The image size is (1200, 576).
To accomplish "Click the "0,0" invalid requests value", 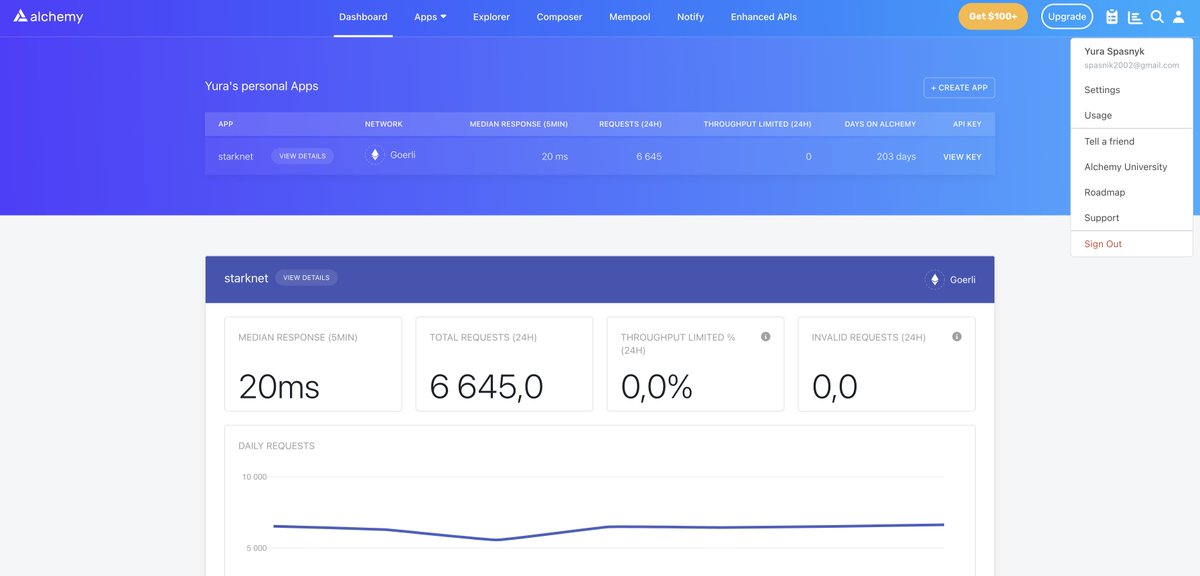I will (x=835, y=386).
